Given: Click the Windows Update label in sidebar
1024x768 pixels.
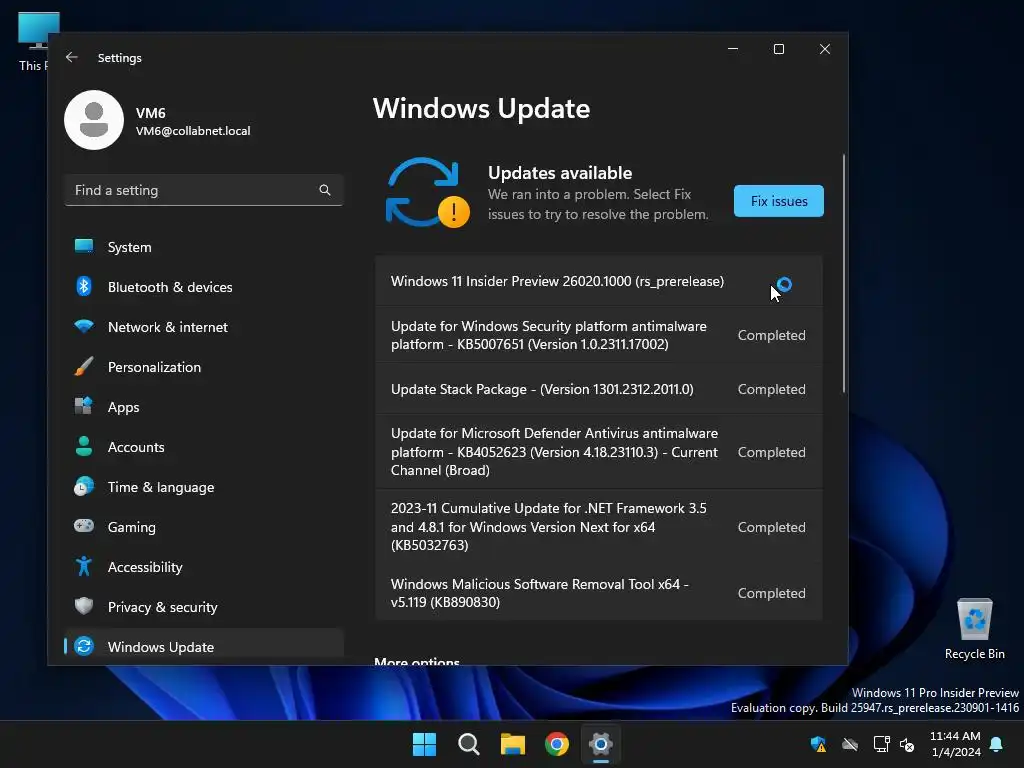Looking at the screenshot, I should (x=161, y=647).
